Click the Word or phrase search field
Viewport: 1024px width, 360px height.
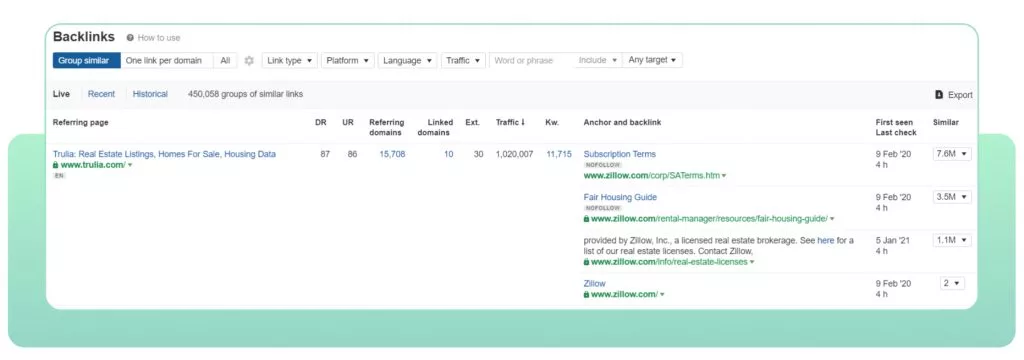point(532,61)
